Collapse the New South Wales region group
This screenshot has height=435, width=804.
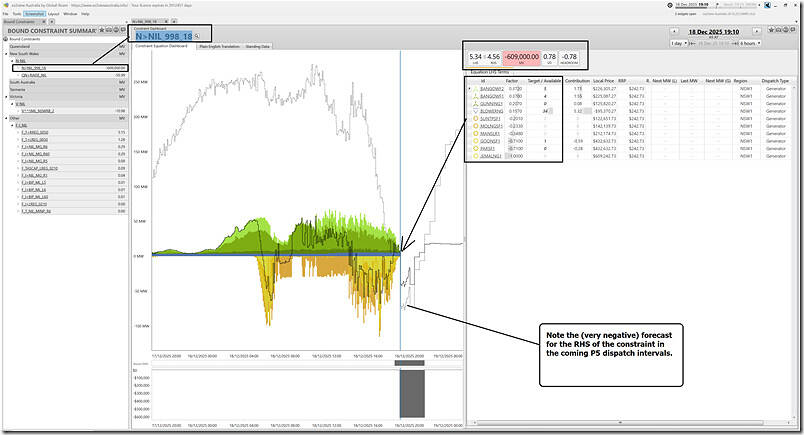pyautogui.click(x=5, y=53)
